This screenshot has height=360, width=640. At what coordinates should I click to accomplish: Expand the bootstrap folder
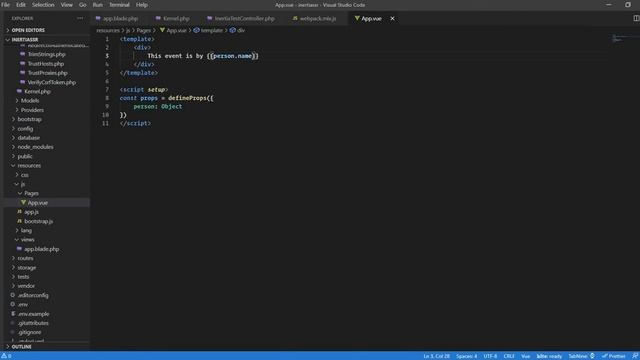29,119
